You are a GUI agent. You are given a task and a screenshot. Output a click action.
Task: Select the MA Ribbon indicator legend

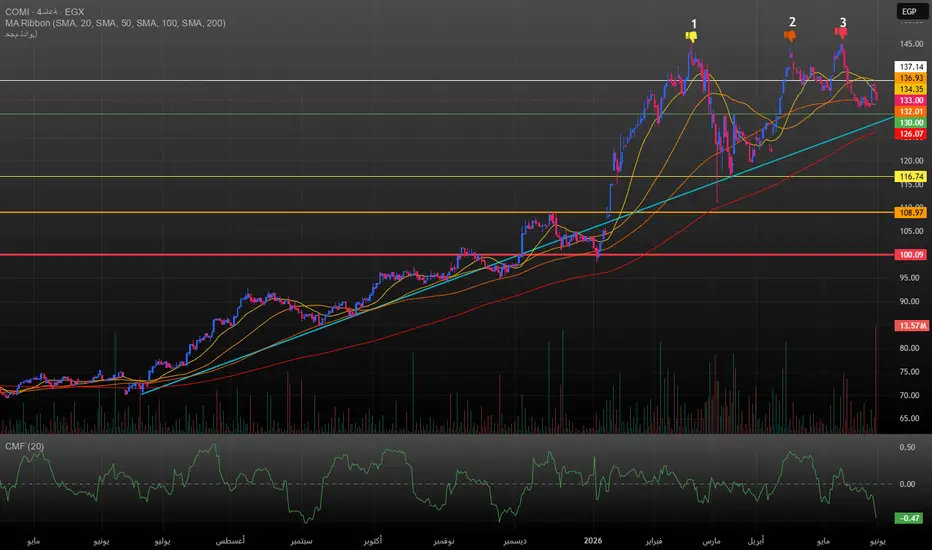pyautogui.click(x=115, y=23)
